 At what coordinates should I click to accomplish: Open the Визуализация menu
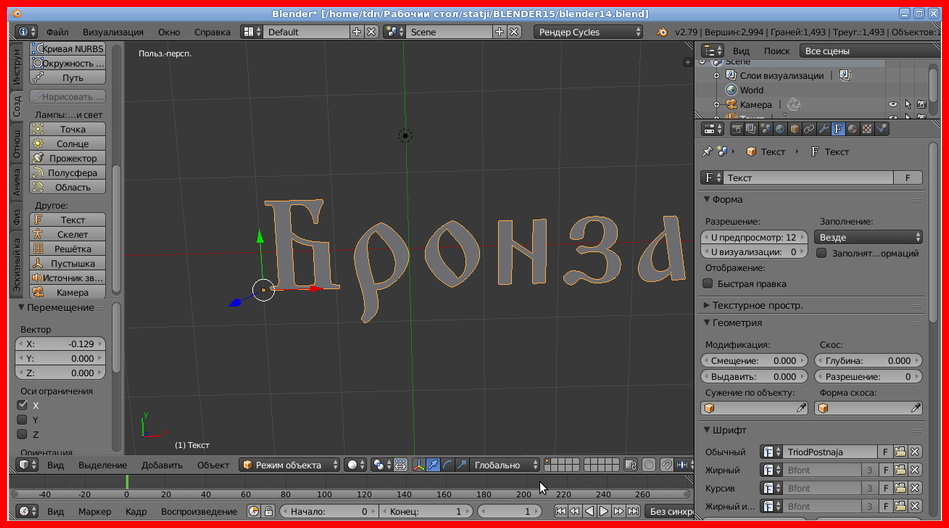click(113, 32)
